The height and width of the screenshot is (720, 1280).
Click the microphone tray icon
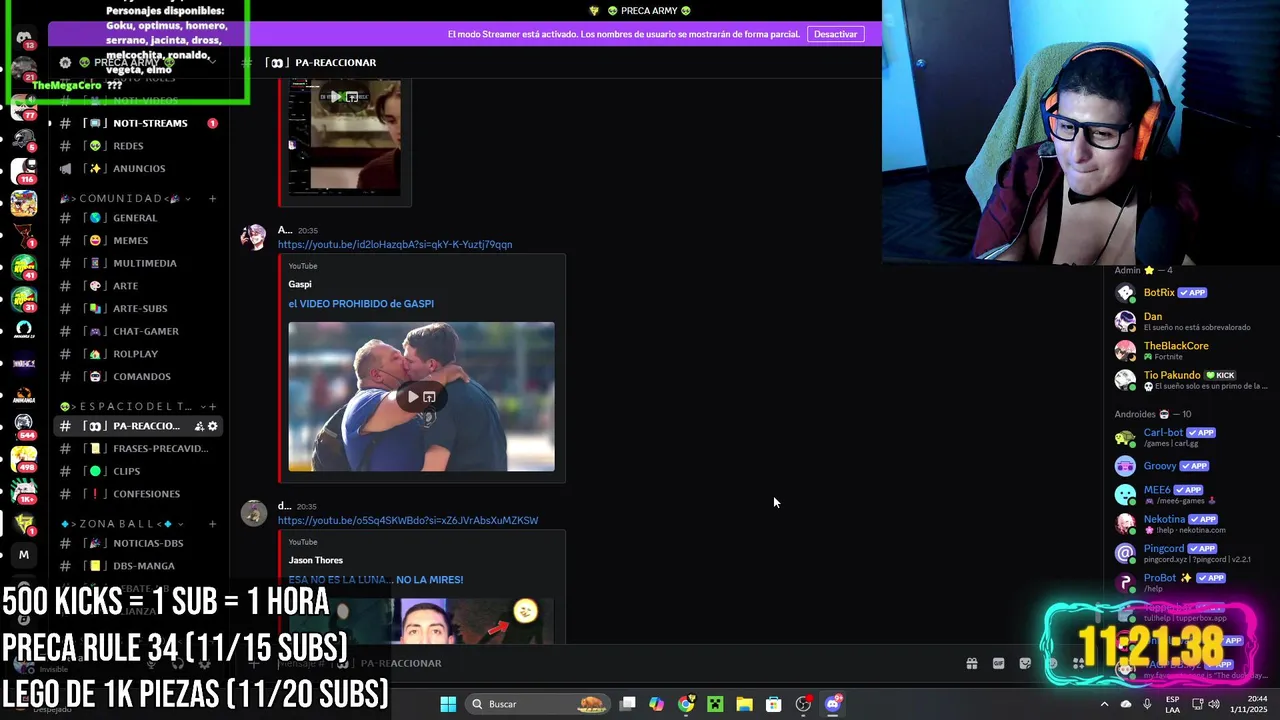[x=1147, y=704]
